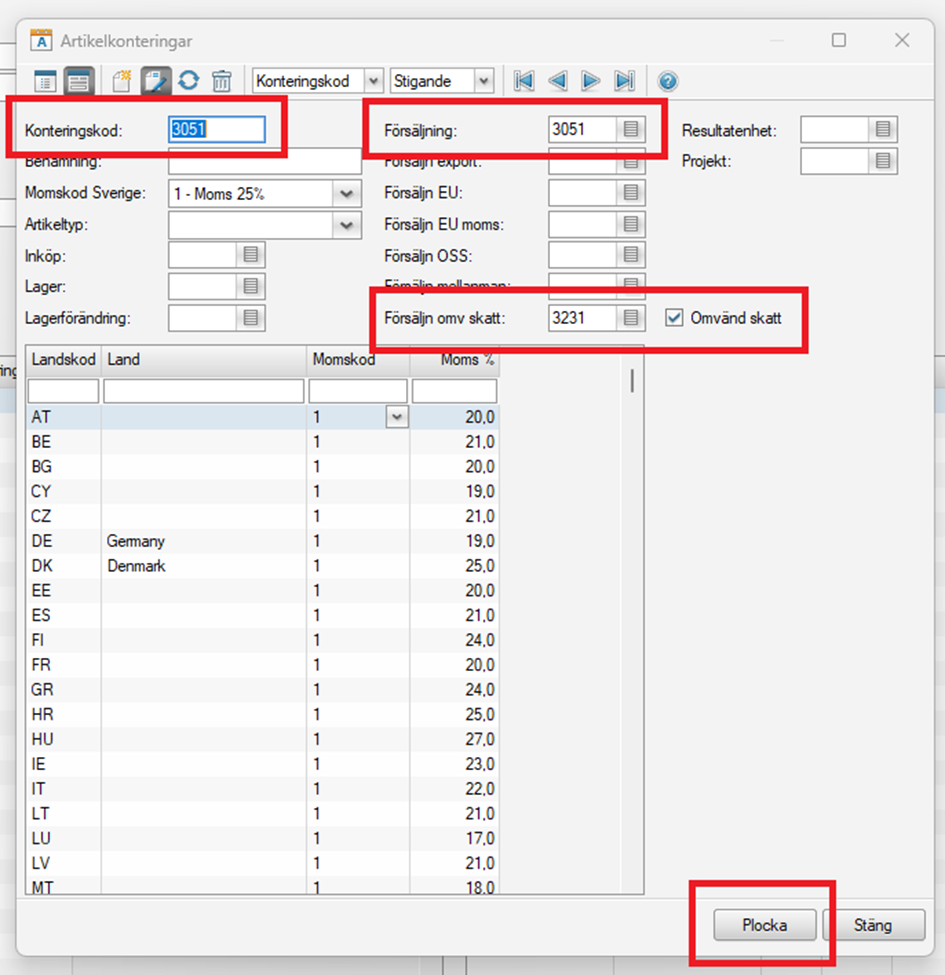This screenshot has height=975, width=945.
Task: Open the Konteringskod sort field dropdown
Action: tap(373, 81)
